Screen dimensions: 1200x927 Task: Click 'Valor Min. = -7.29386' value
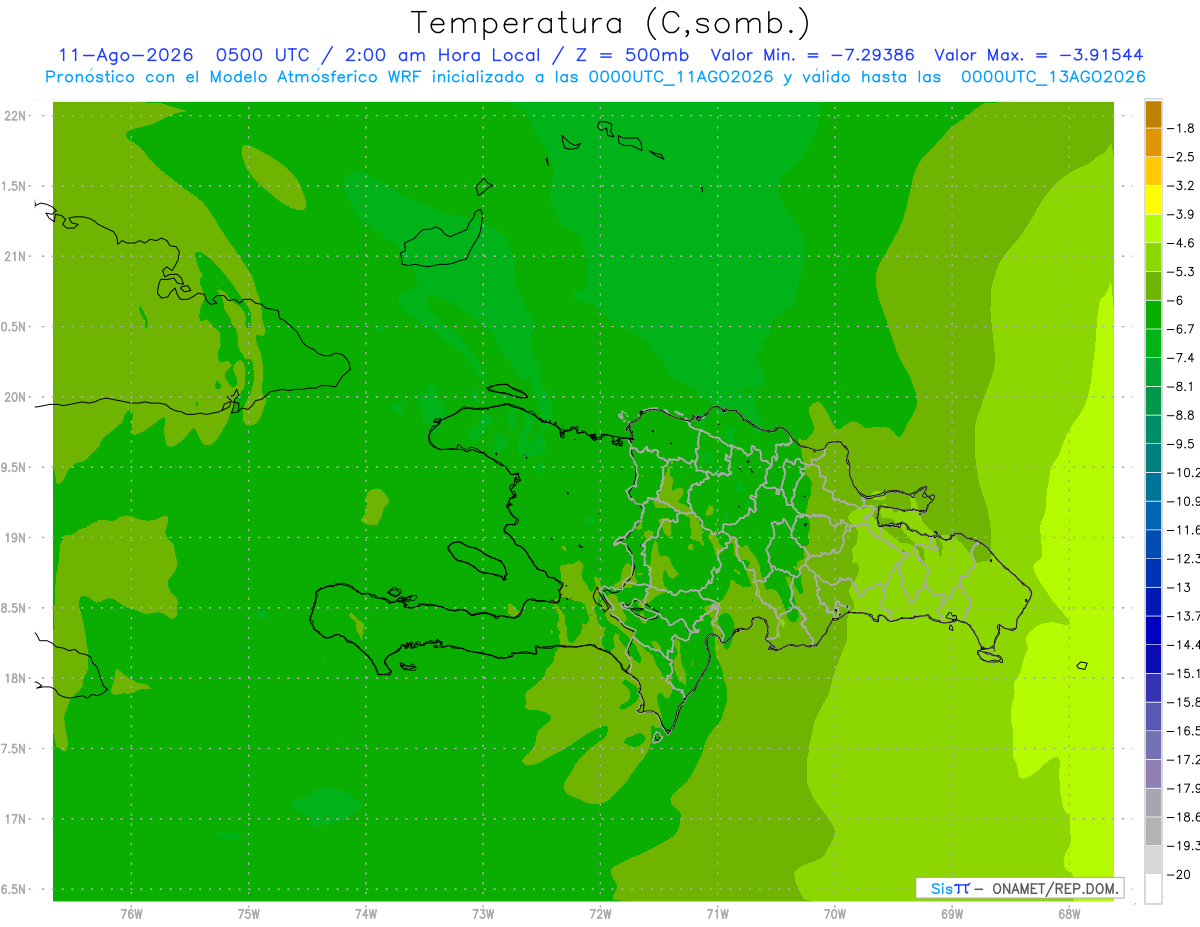pos(812,55)
